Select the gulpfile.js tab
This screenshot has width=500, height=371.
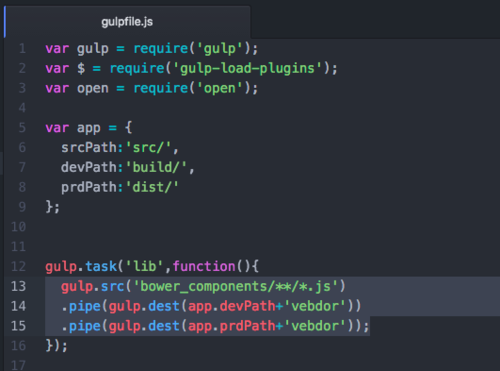pyautogui.click(x=127, y=22)
